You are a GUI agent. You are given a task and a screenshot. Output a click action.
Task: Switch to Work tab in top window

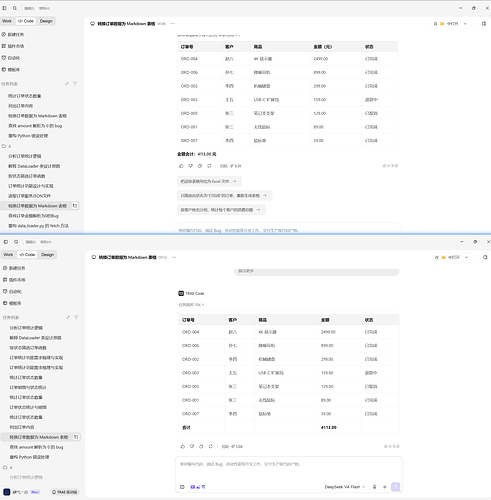click(x=7, y=21)
